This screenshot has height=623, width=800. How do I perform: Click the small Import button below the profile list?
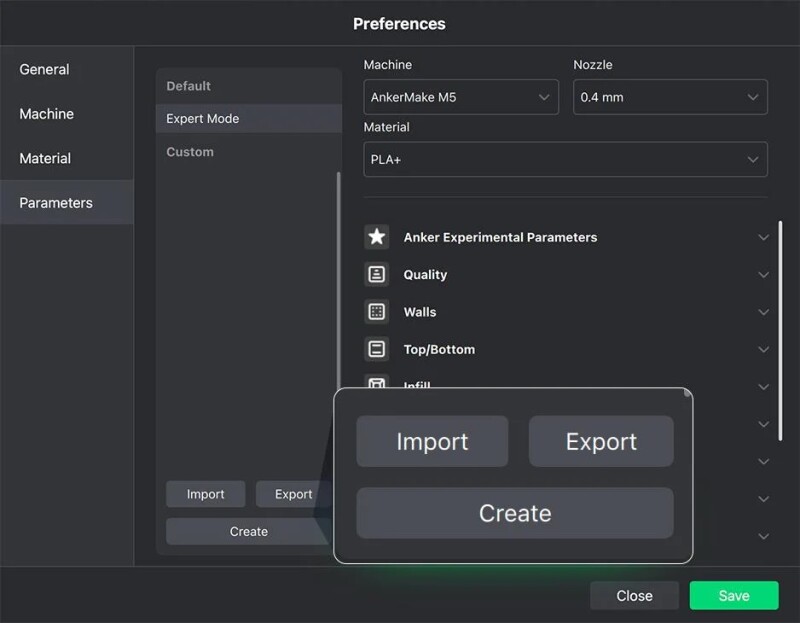(x=206, y=494)
